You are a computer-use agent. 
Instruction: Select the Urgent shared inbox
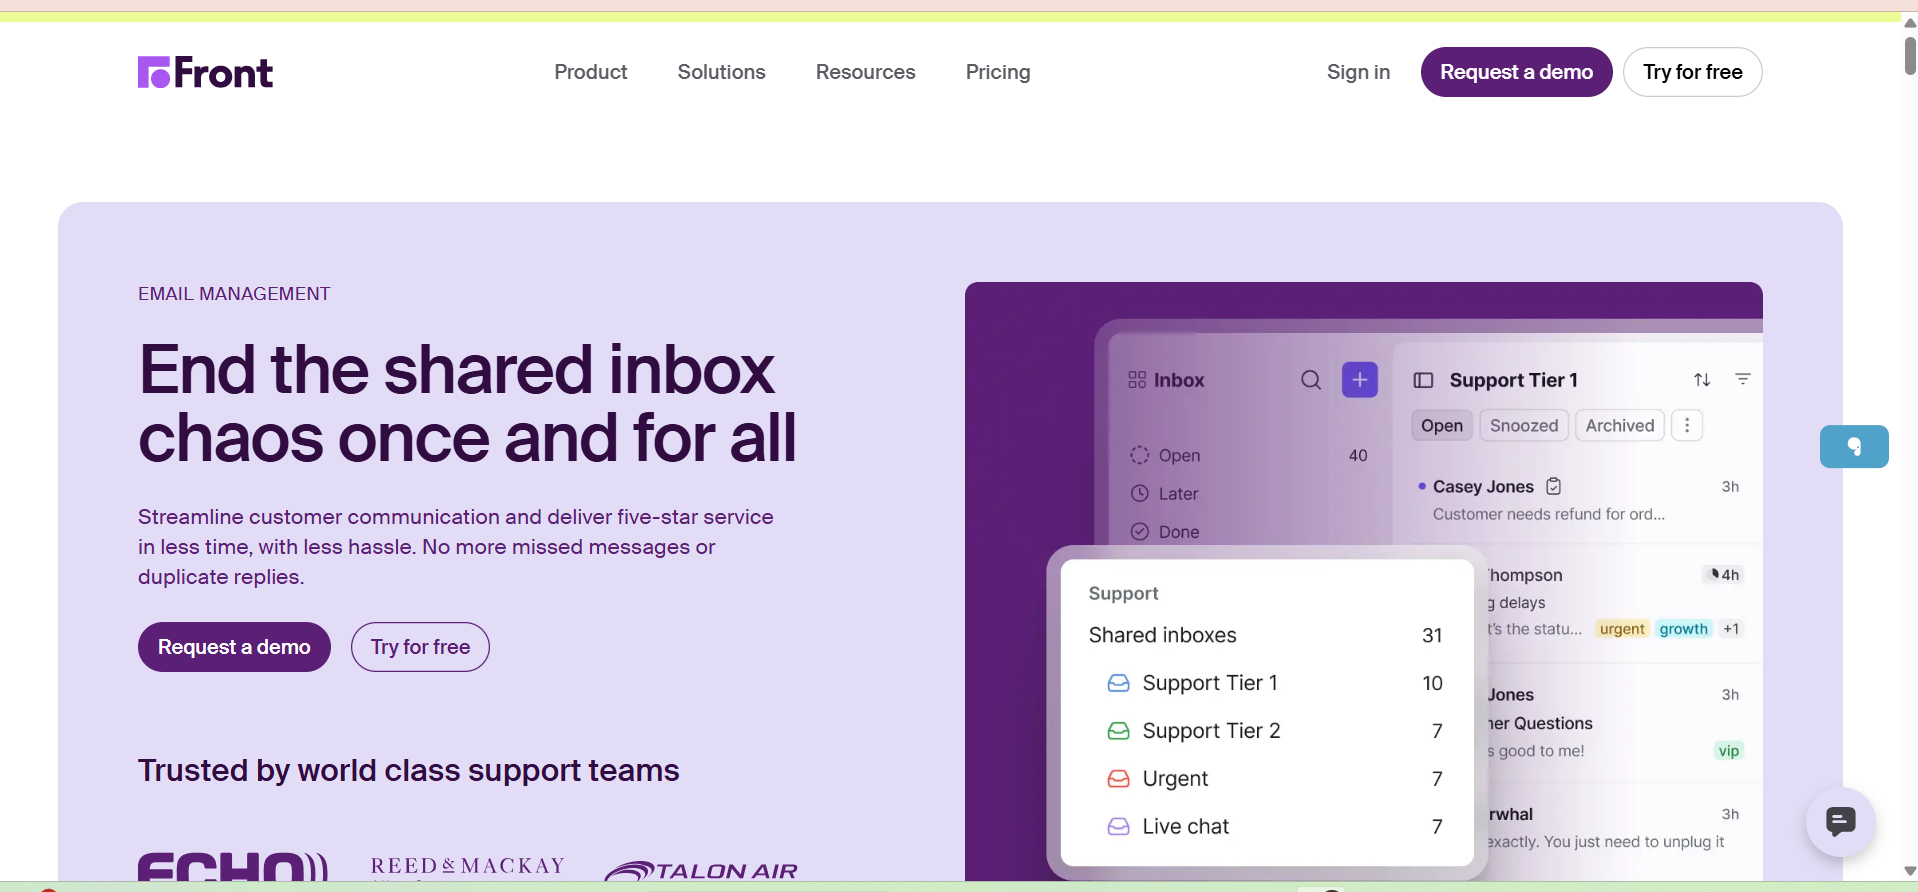point(1175,779)
